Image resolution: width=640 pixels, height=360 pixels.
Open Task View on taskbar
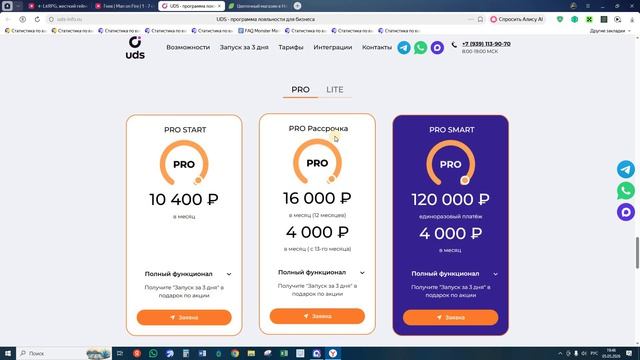[120, 353]
